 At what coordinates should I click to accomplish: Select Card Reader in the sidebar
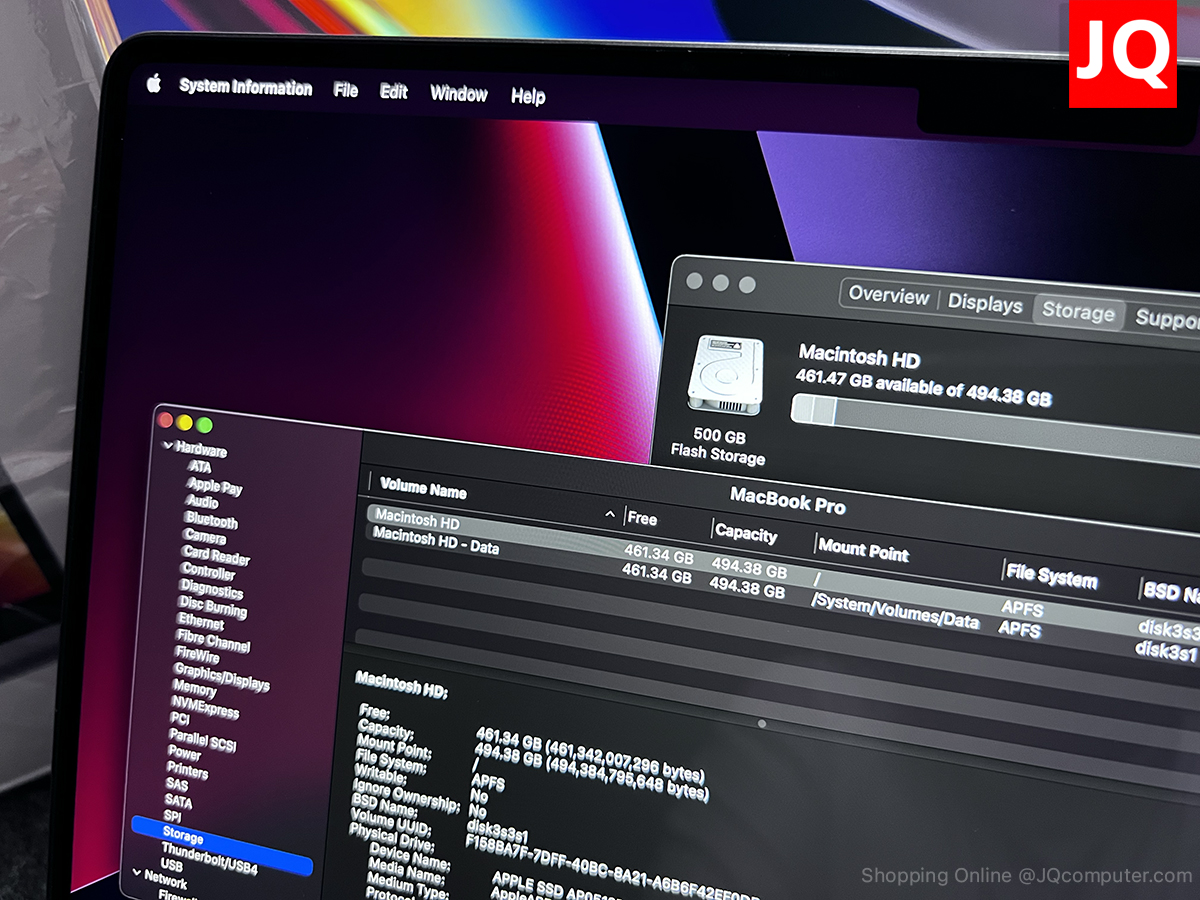pyautogui.click(x=216, y=557)
